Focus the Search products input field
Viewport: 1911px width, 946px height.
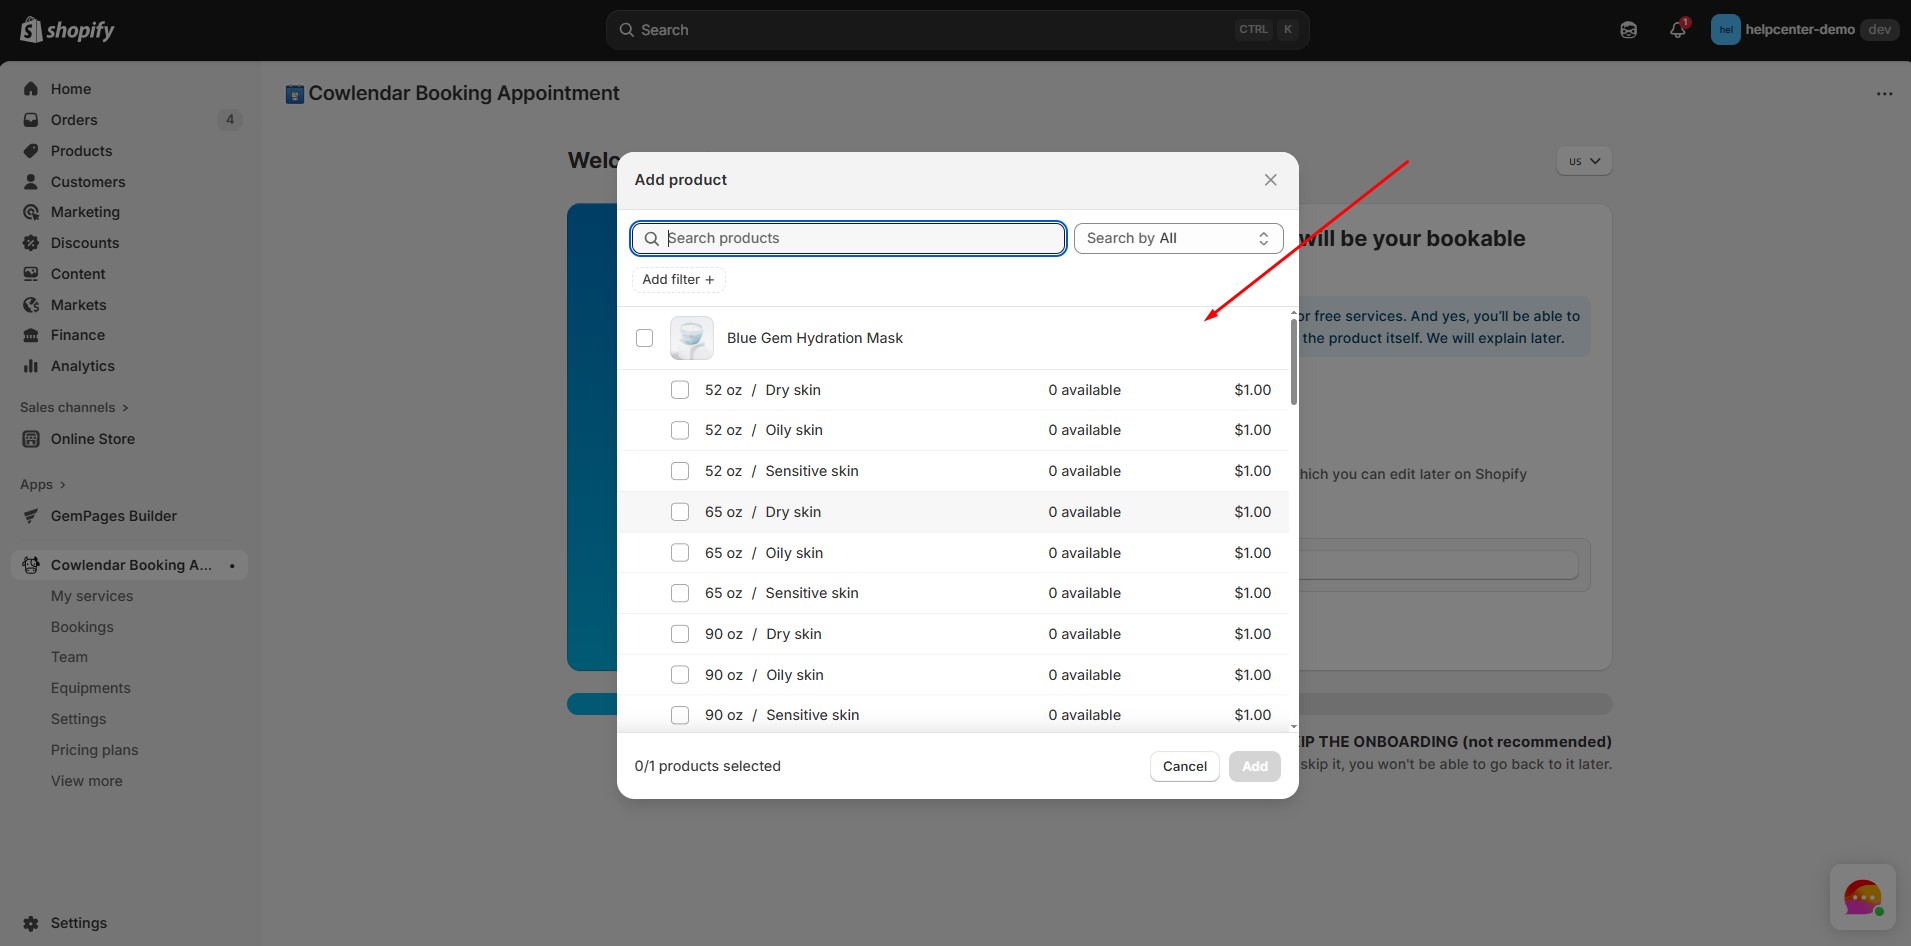860,238
